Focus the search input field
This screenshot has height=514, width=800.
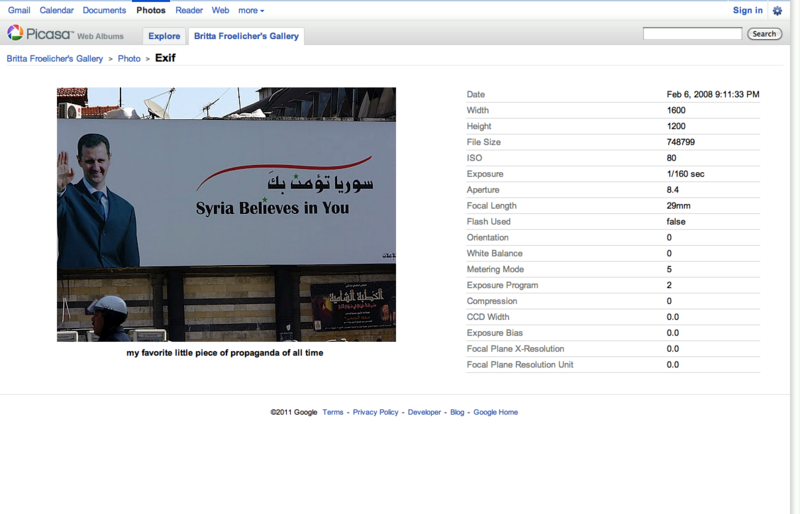coord(692,34)
